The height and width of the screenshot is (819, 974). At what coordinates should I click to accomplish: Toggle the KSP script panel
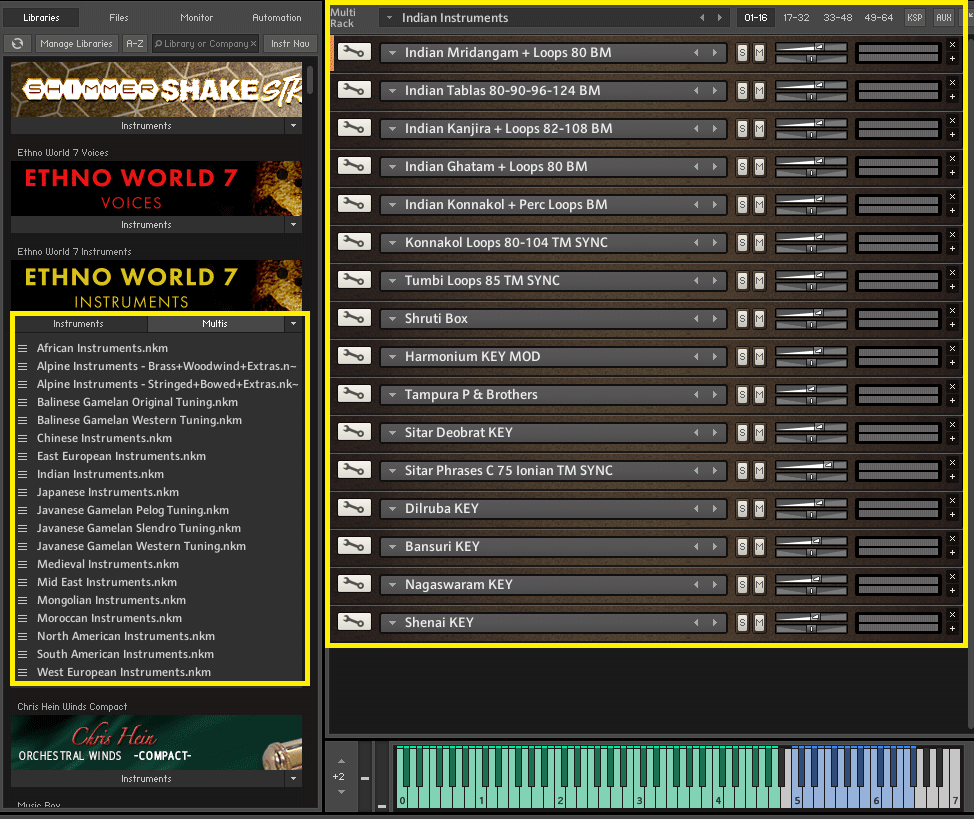[x=914, y=17]
